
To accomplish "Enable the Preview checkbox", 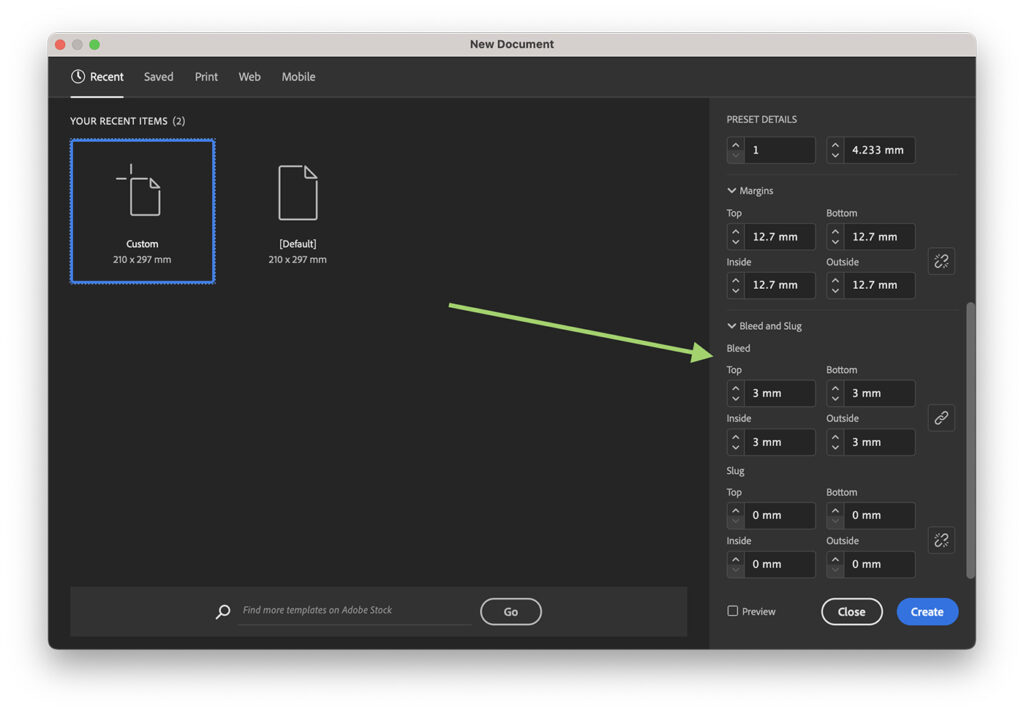I will 731,611.
